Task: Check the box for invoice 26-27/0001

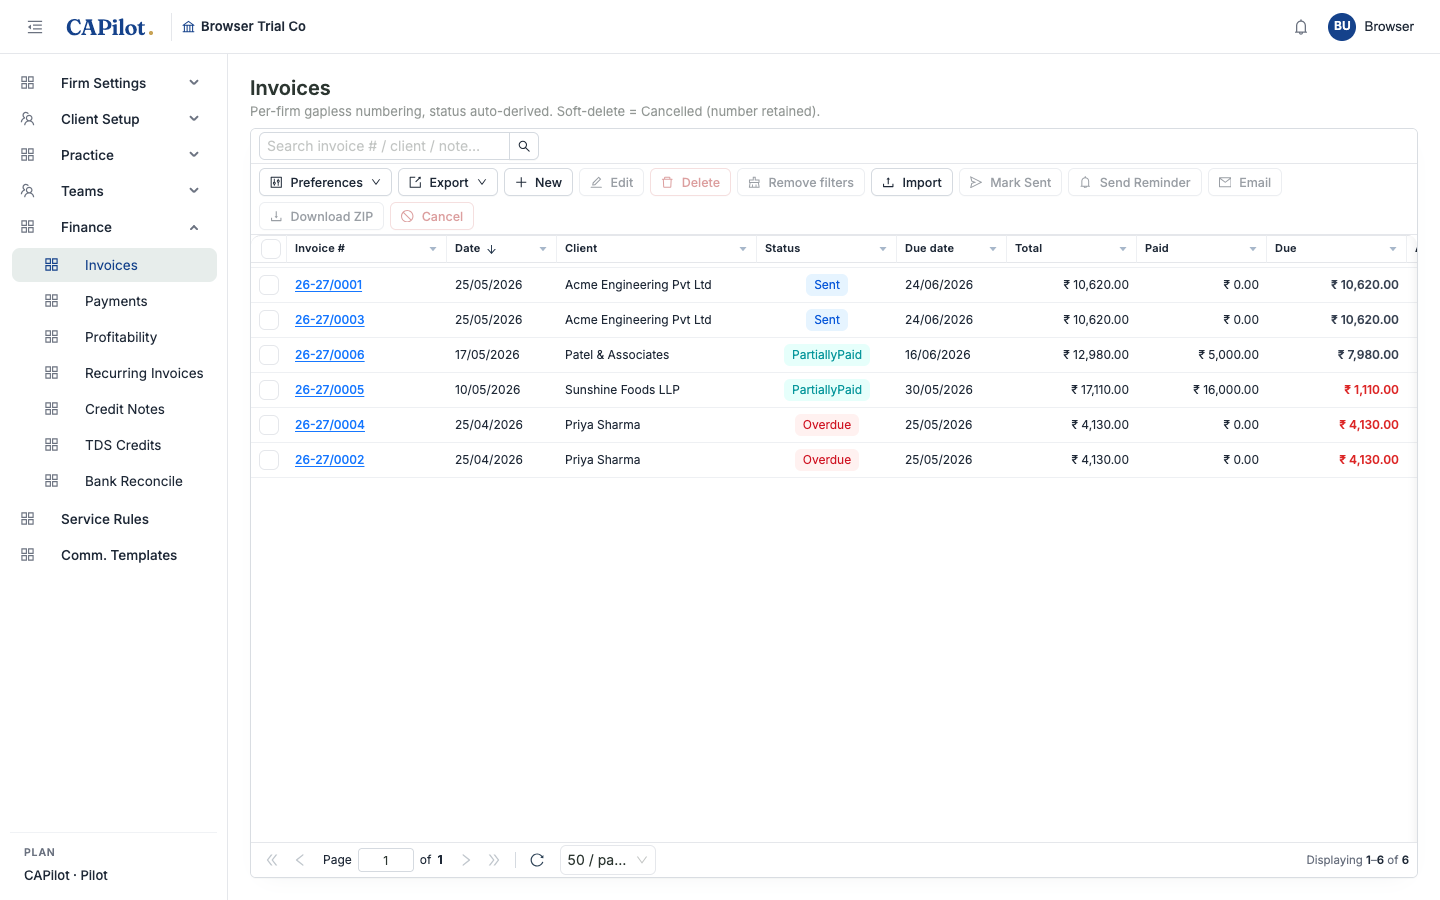Action: tap(269, 285)
